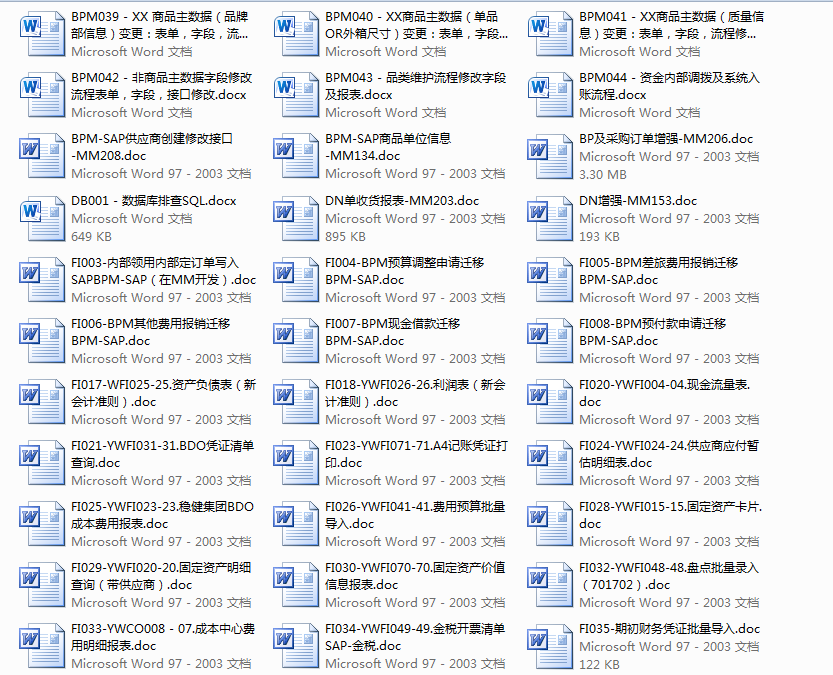Image resolution: width=833 pixels, height=675 pixels.
Task: Click the DN单收货报表-MM203.doc file name
Action: click(402, 200)
